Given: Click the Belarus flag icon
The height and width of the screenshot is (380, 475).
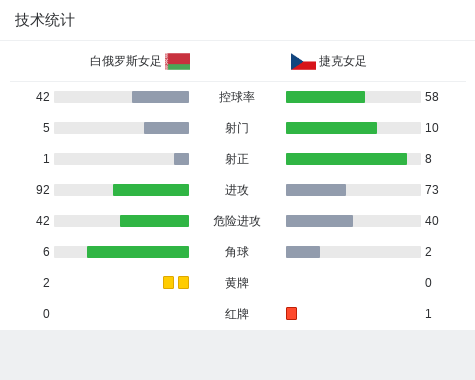Looking at the screenshot, I should pos(178,61).
